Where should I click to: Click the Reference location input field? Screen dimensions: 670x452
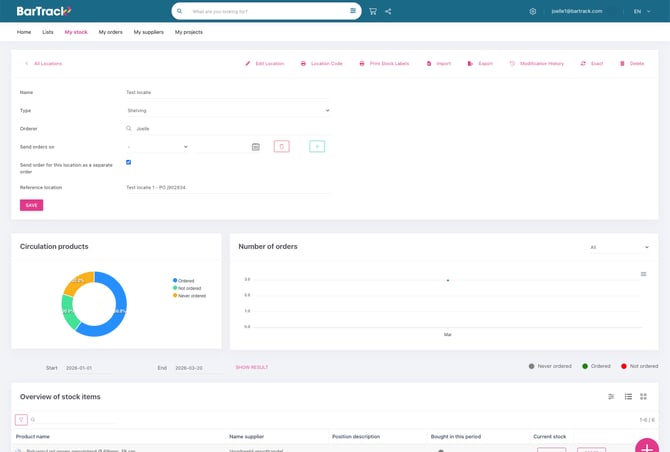coord(228,187)
